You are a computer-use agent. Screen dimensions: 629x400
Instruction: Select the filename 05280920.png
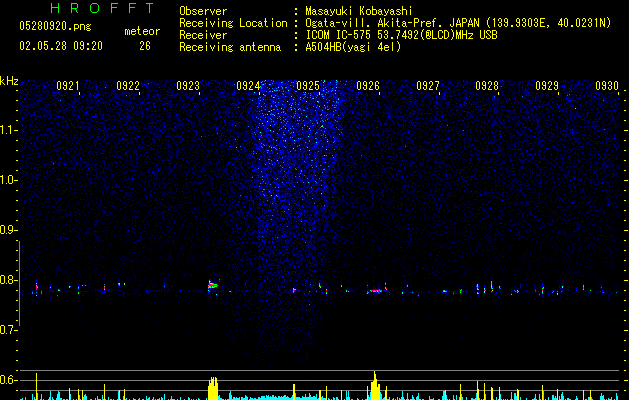coord(55,26)
